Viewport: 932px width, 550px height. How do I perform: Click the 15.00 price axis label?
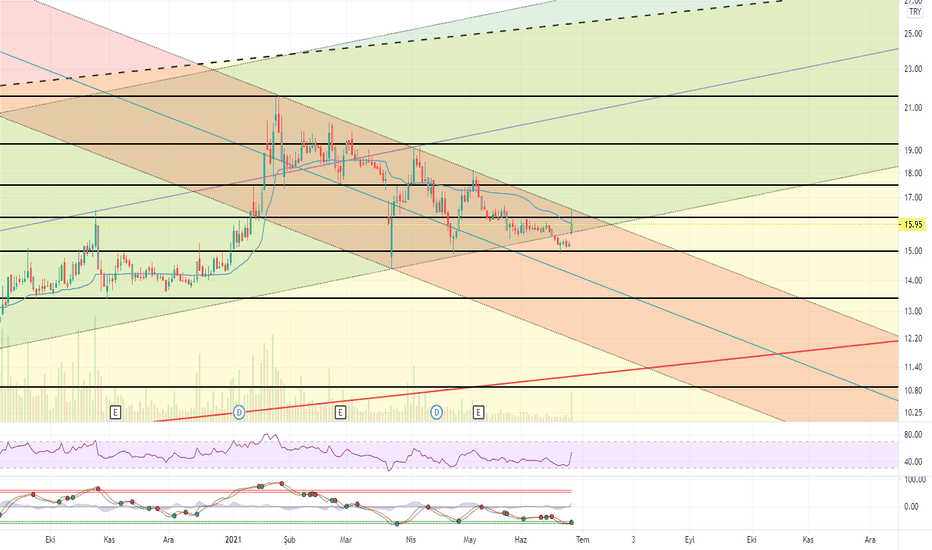tap(913, 251)
